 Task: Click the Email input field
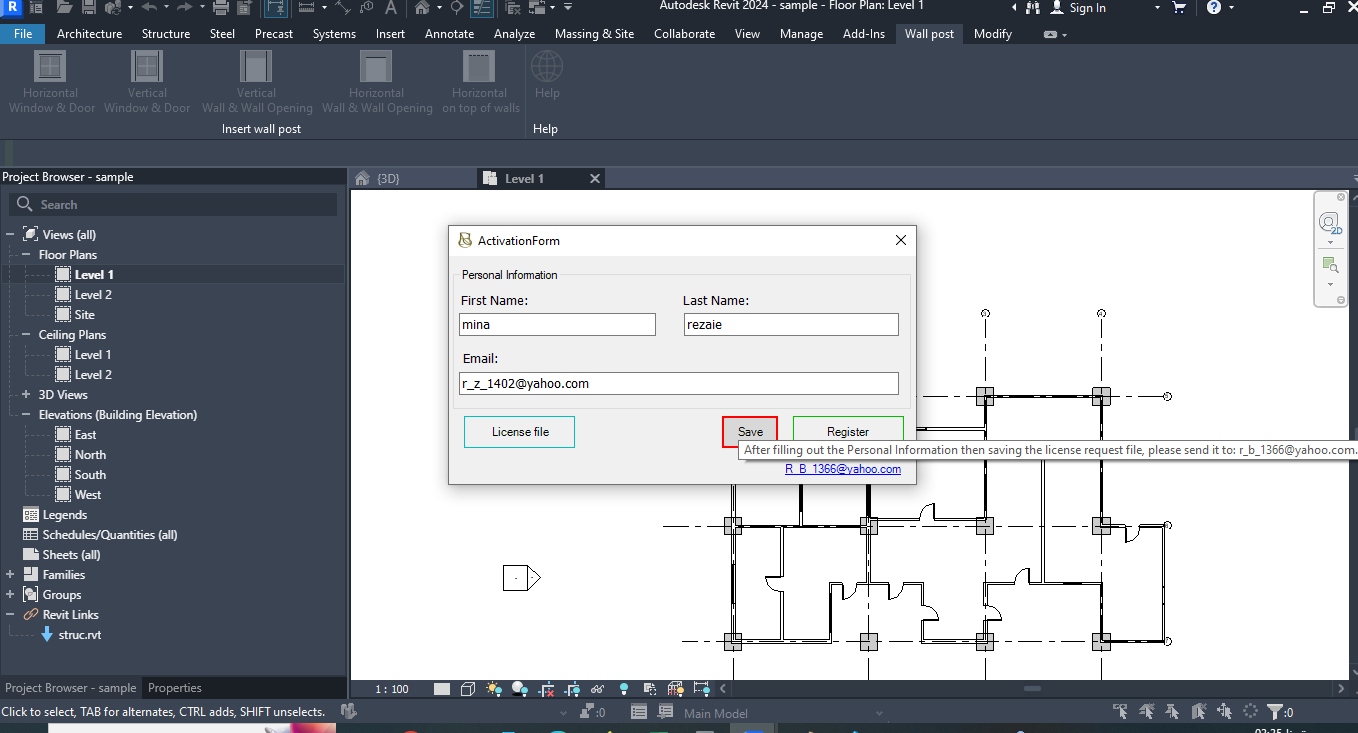(678, 384)
